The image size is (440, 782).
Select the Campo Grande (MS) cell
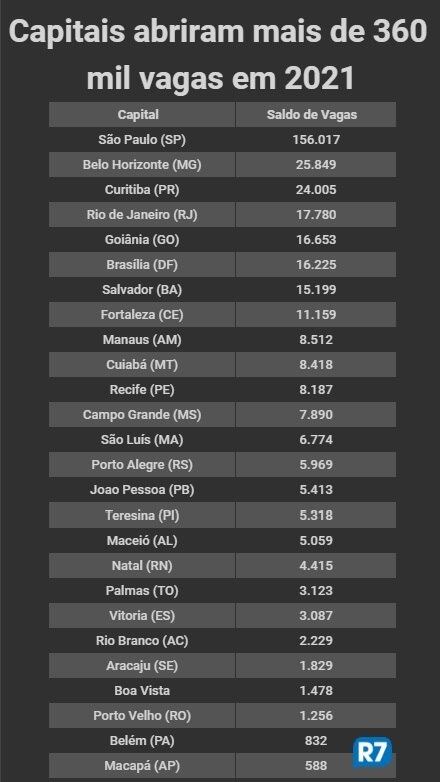click(142, 414)
